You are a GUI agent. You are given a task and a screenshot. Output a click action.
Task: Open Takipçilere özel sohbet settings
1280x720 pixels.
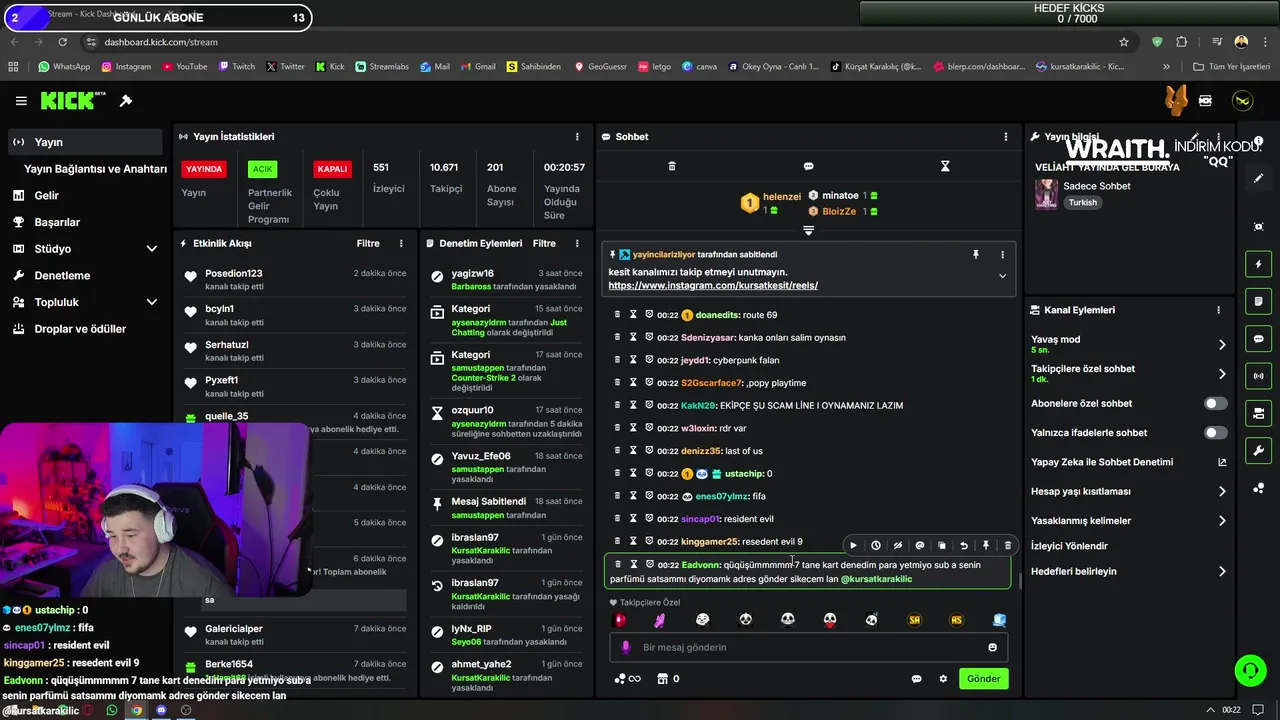tap(1128, 373)
